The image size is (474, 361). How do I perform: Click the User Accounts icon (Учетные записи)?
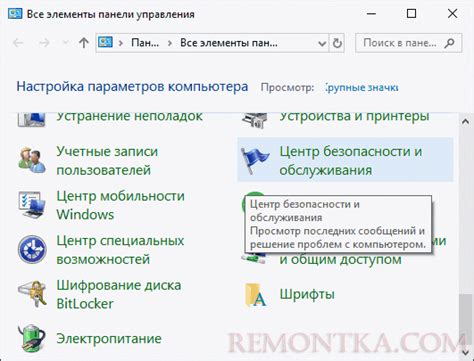32,160
